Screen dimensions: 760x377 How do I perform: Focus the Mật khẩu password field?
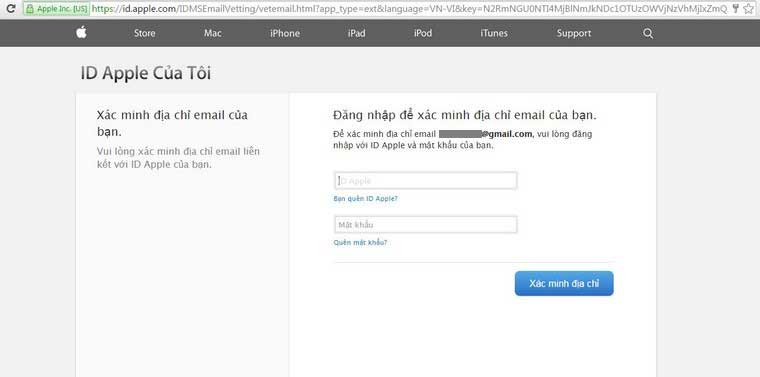pyautogui.click(x=426, y=225)
